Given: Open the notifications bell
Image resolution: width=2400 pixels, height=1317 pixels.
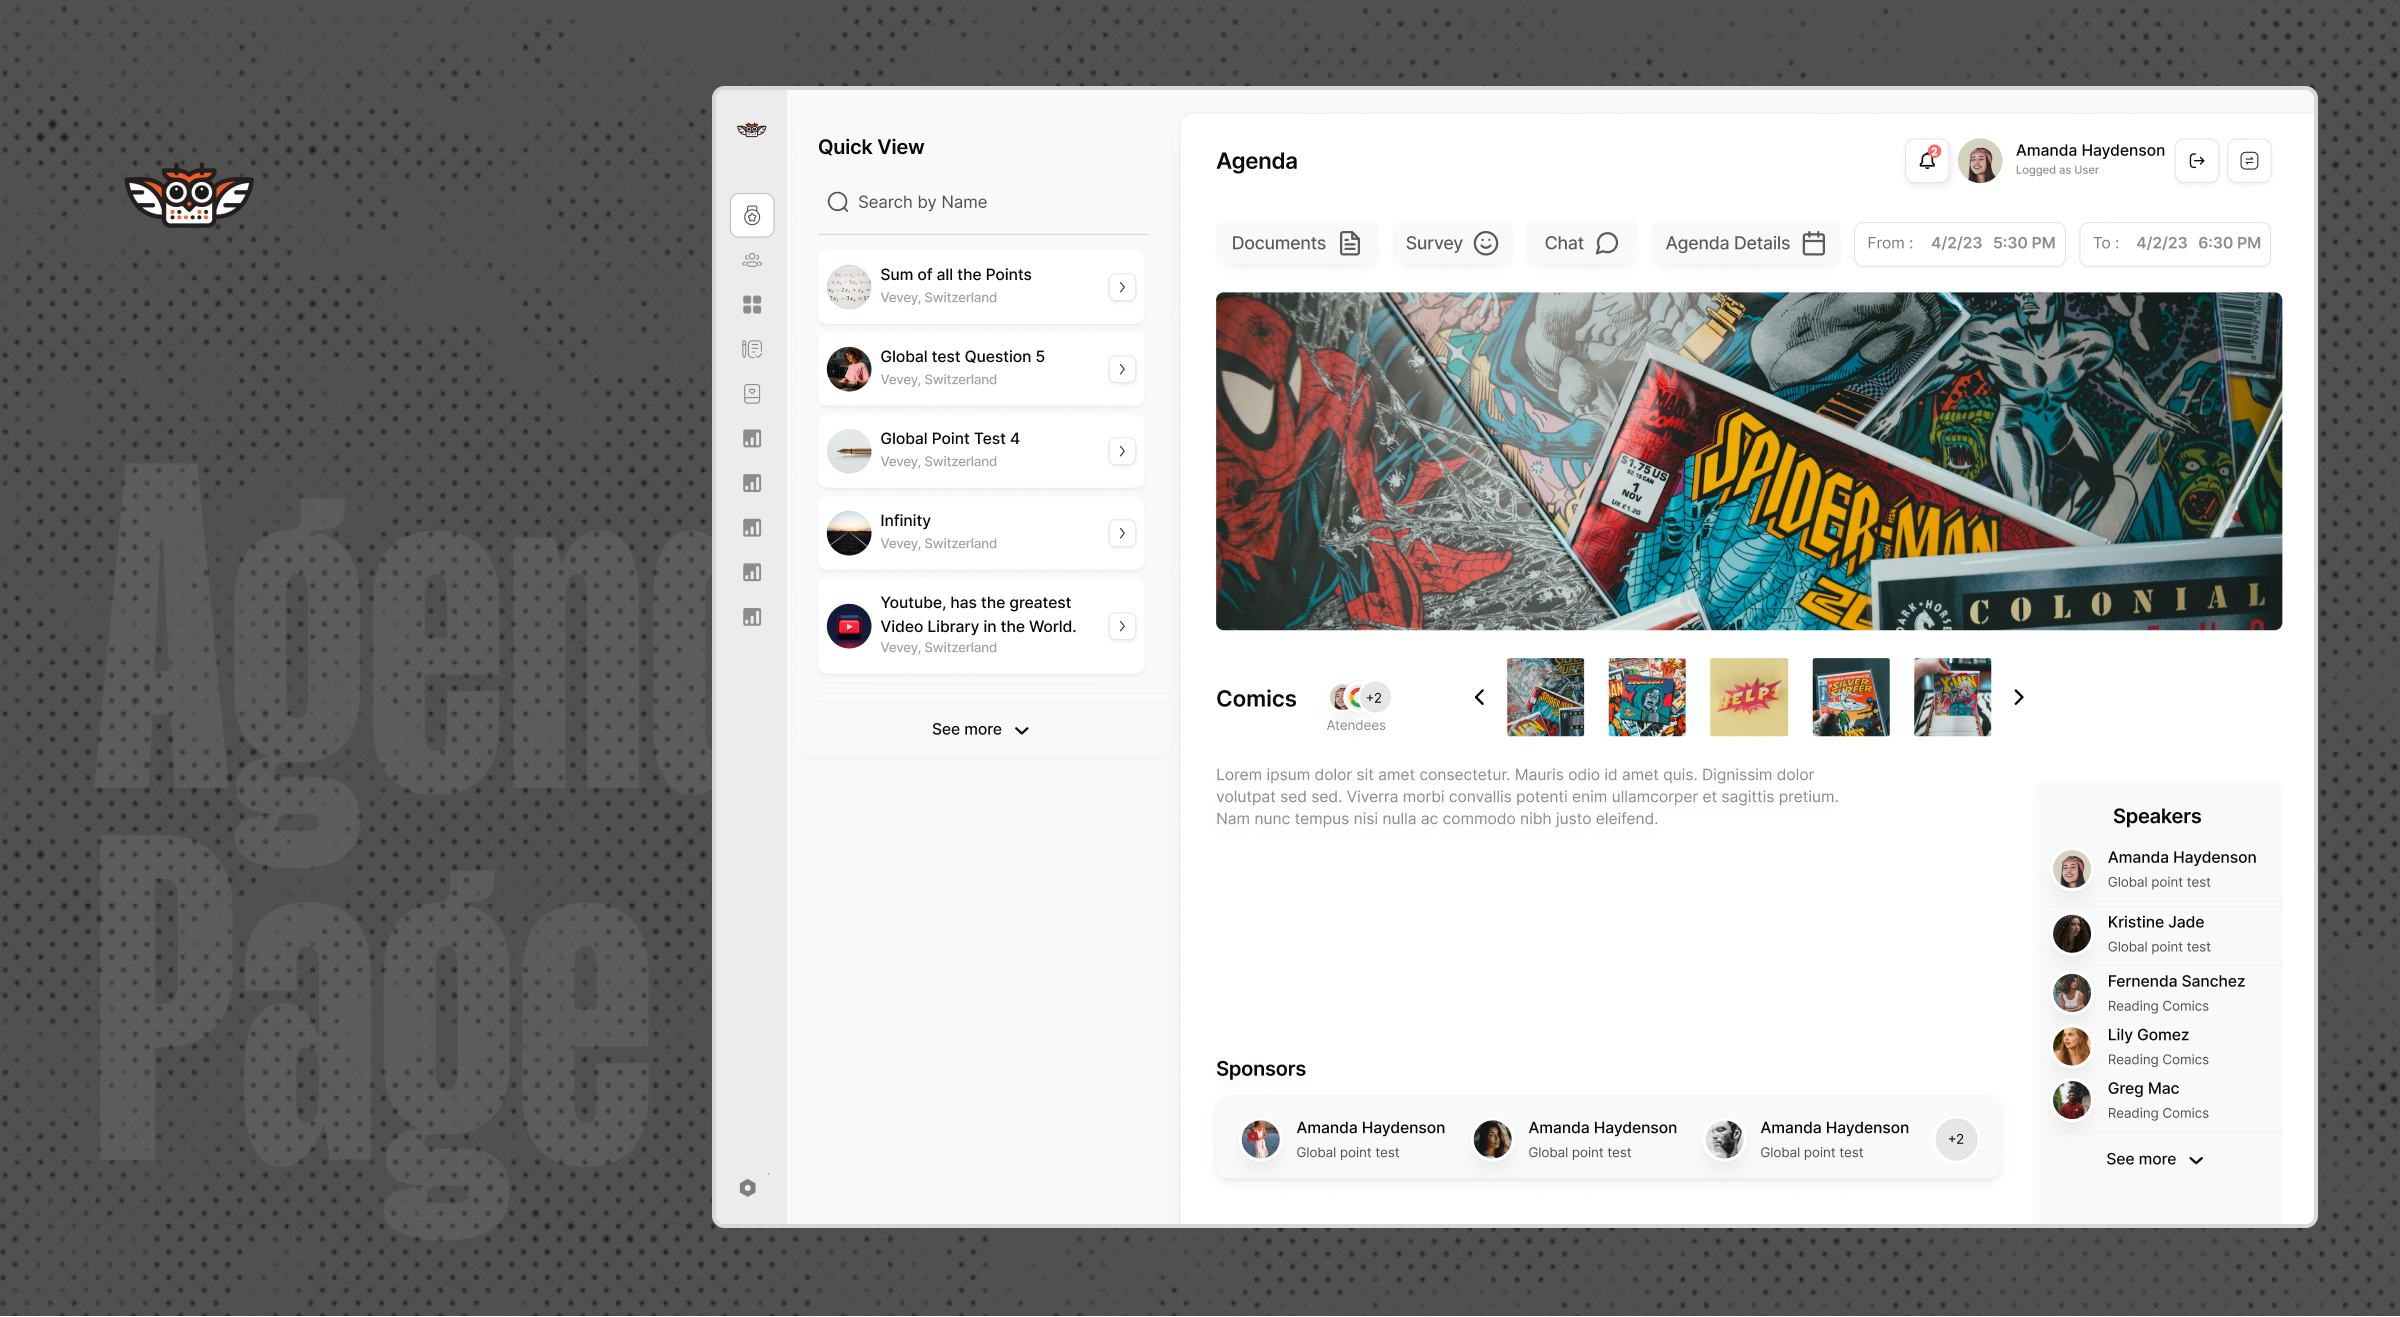Looking at the screenshot, I should pos(1927,160).
